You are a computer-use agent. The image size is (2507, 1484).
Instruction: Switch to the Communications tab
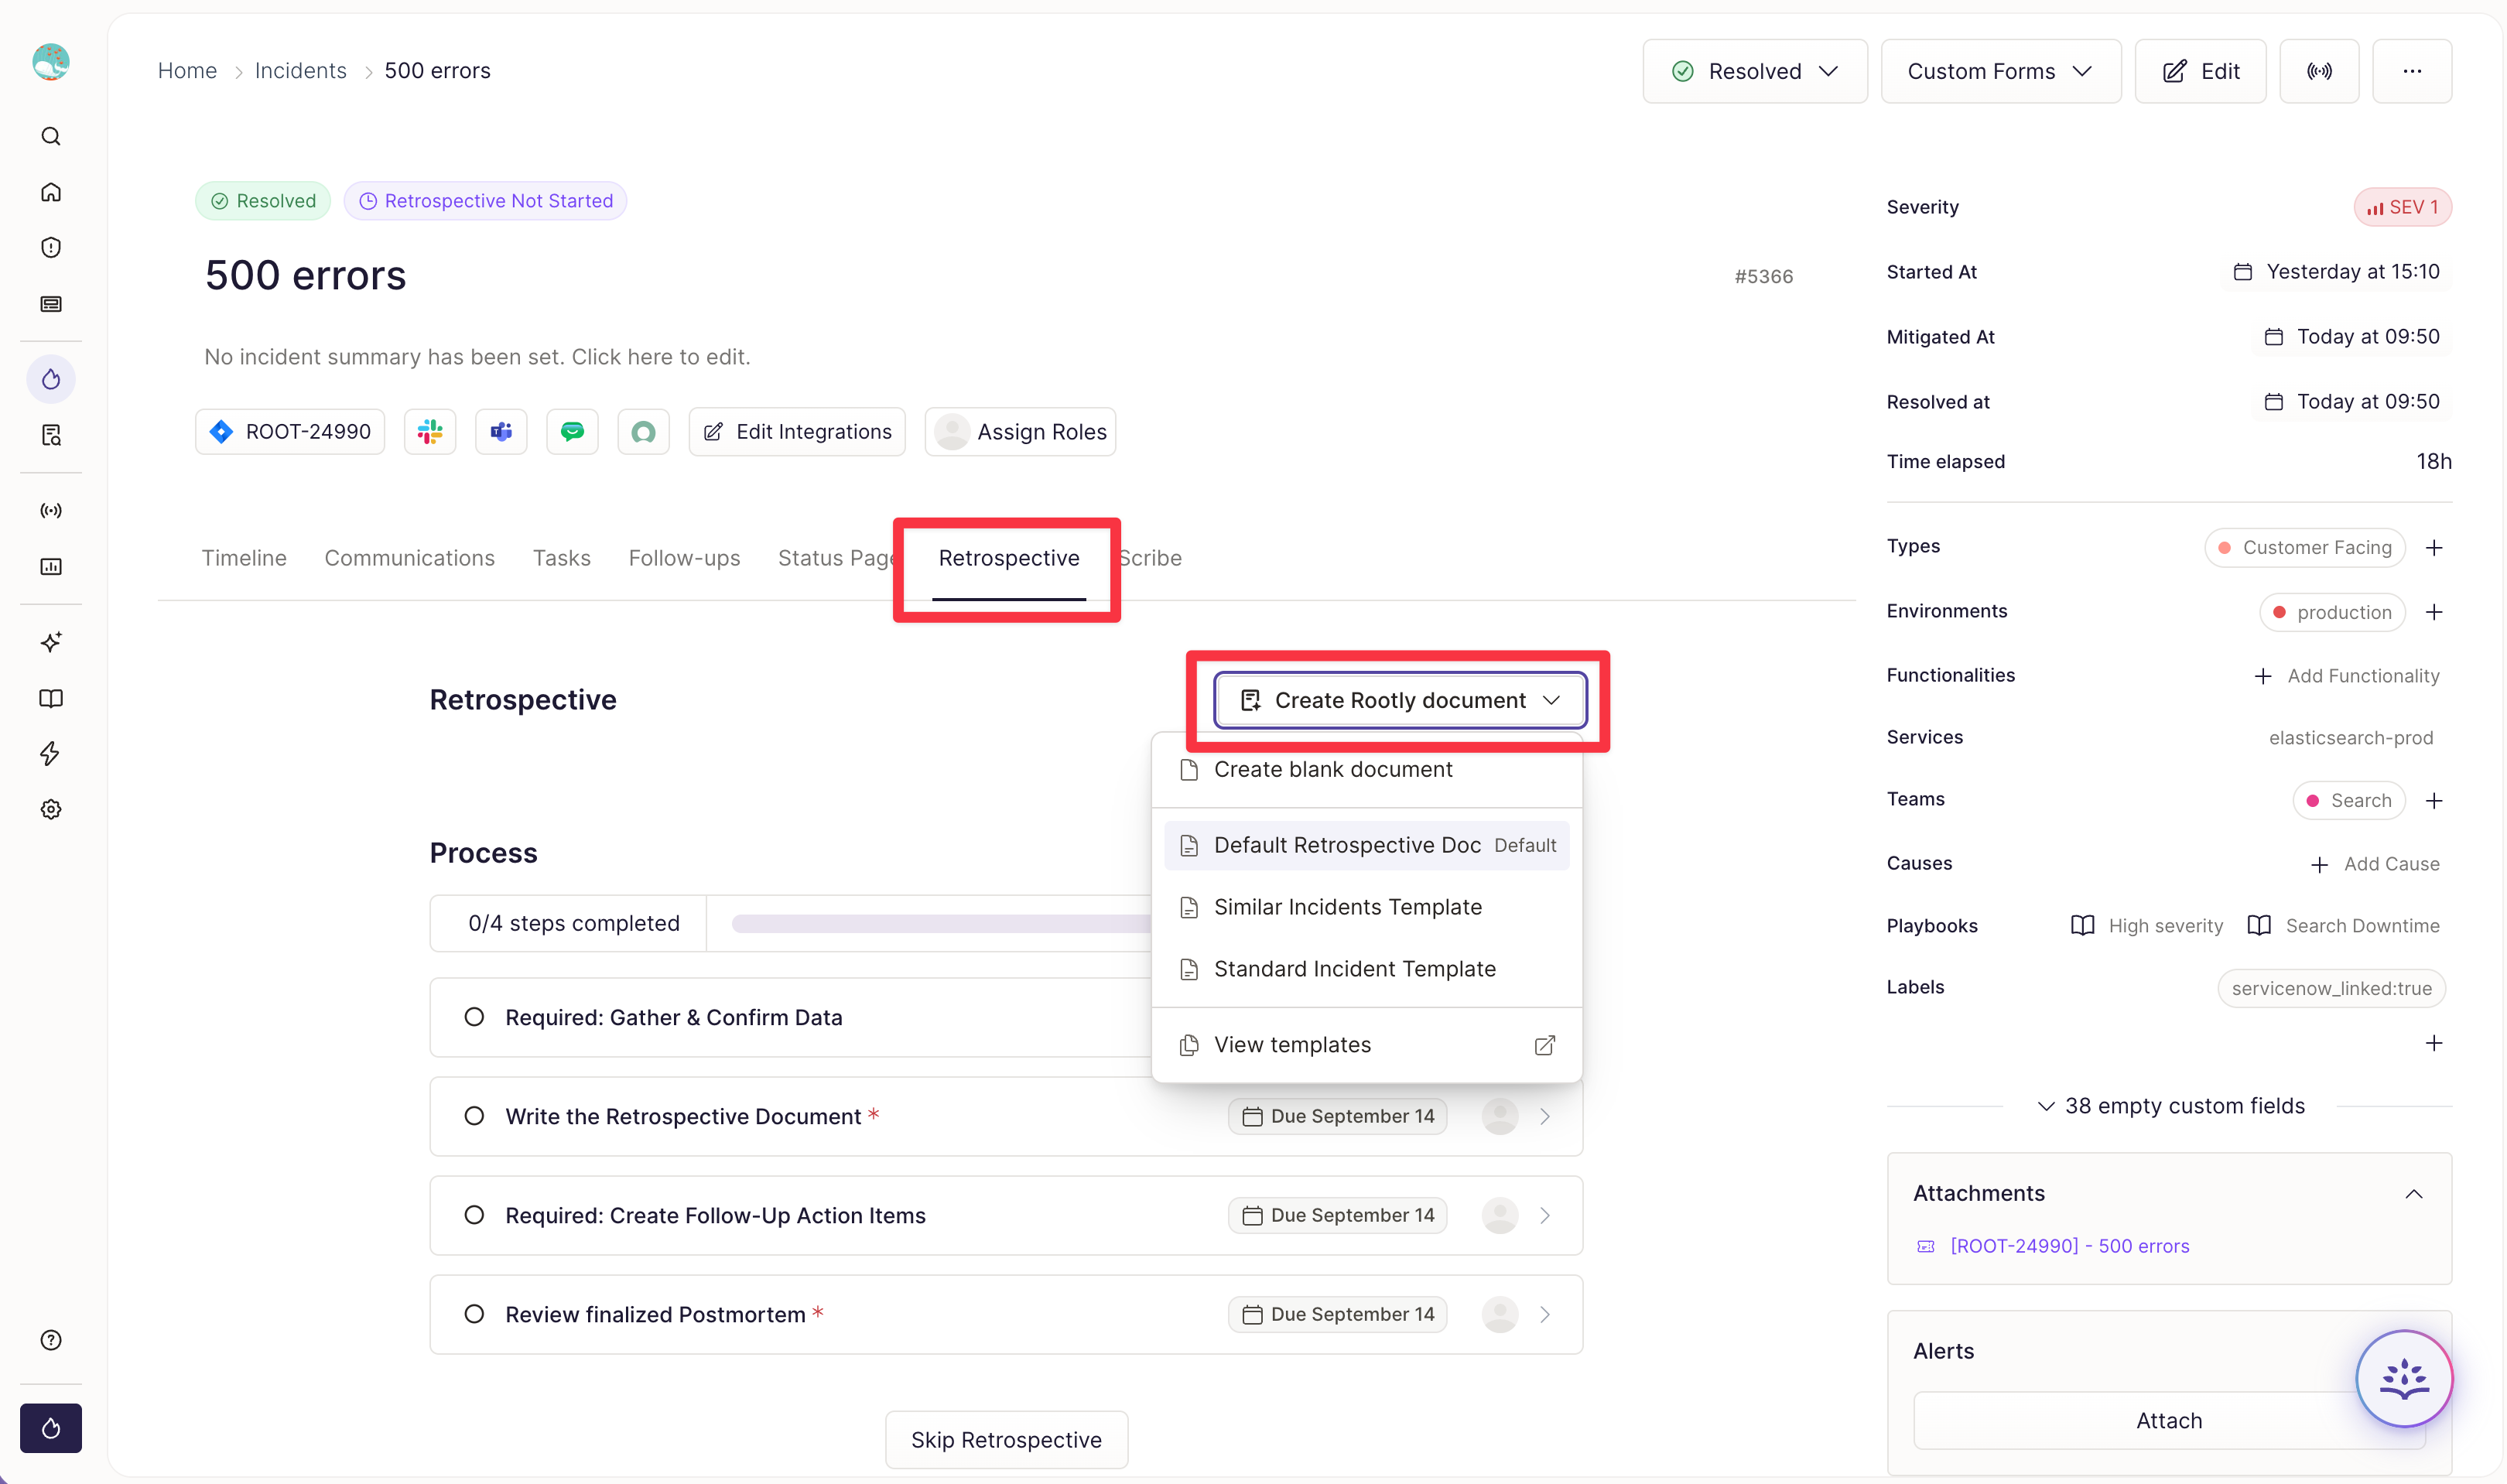coord(410,558)
